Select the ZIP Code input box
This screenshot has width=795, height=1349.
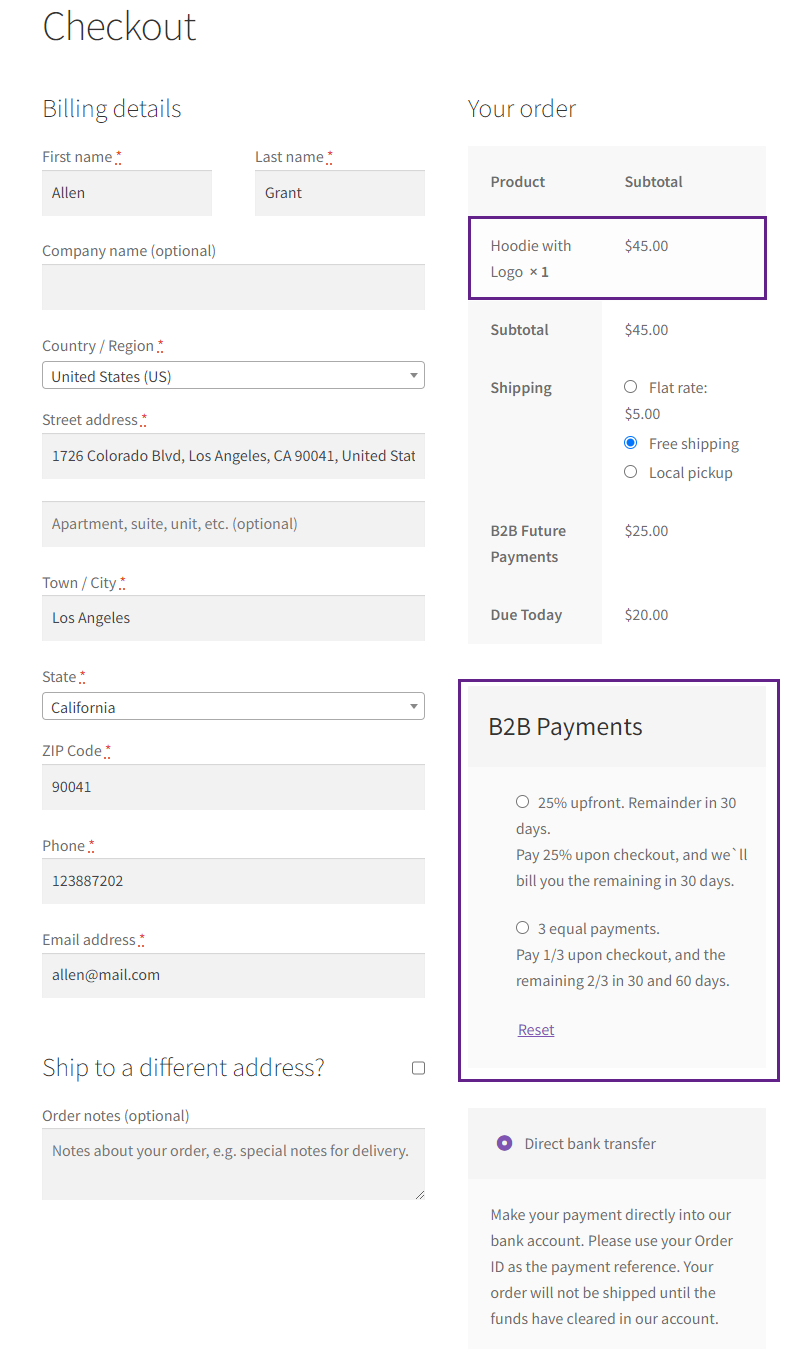[x=233, y=787]
